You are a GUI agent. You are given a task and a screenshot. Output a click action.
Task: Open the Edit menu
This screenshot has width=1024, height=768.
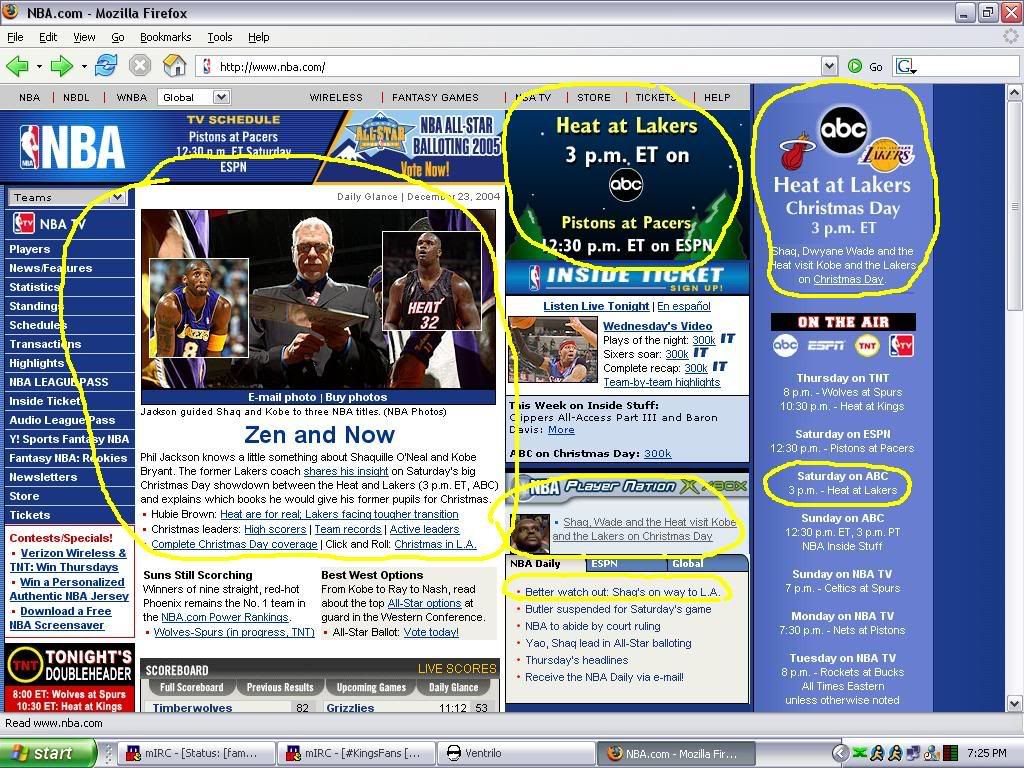48,37
